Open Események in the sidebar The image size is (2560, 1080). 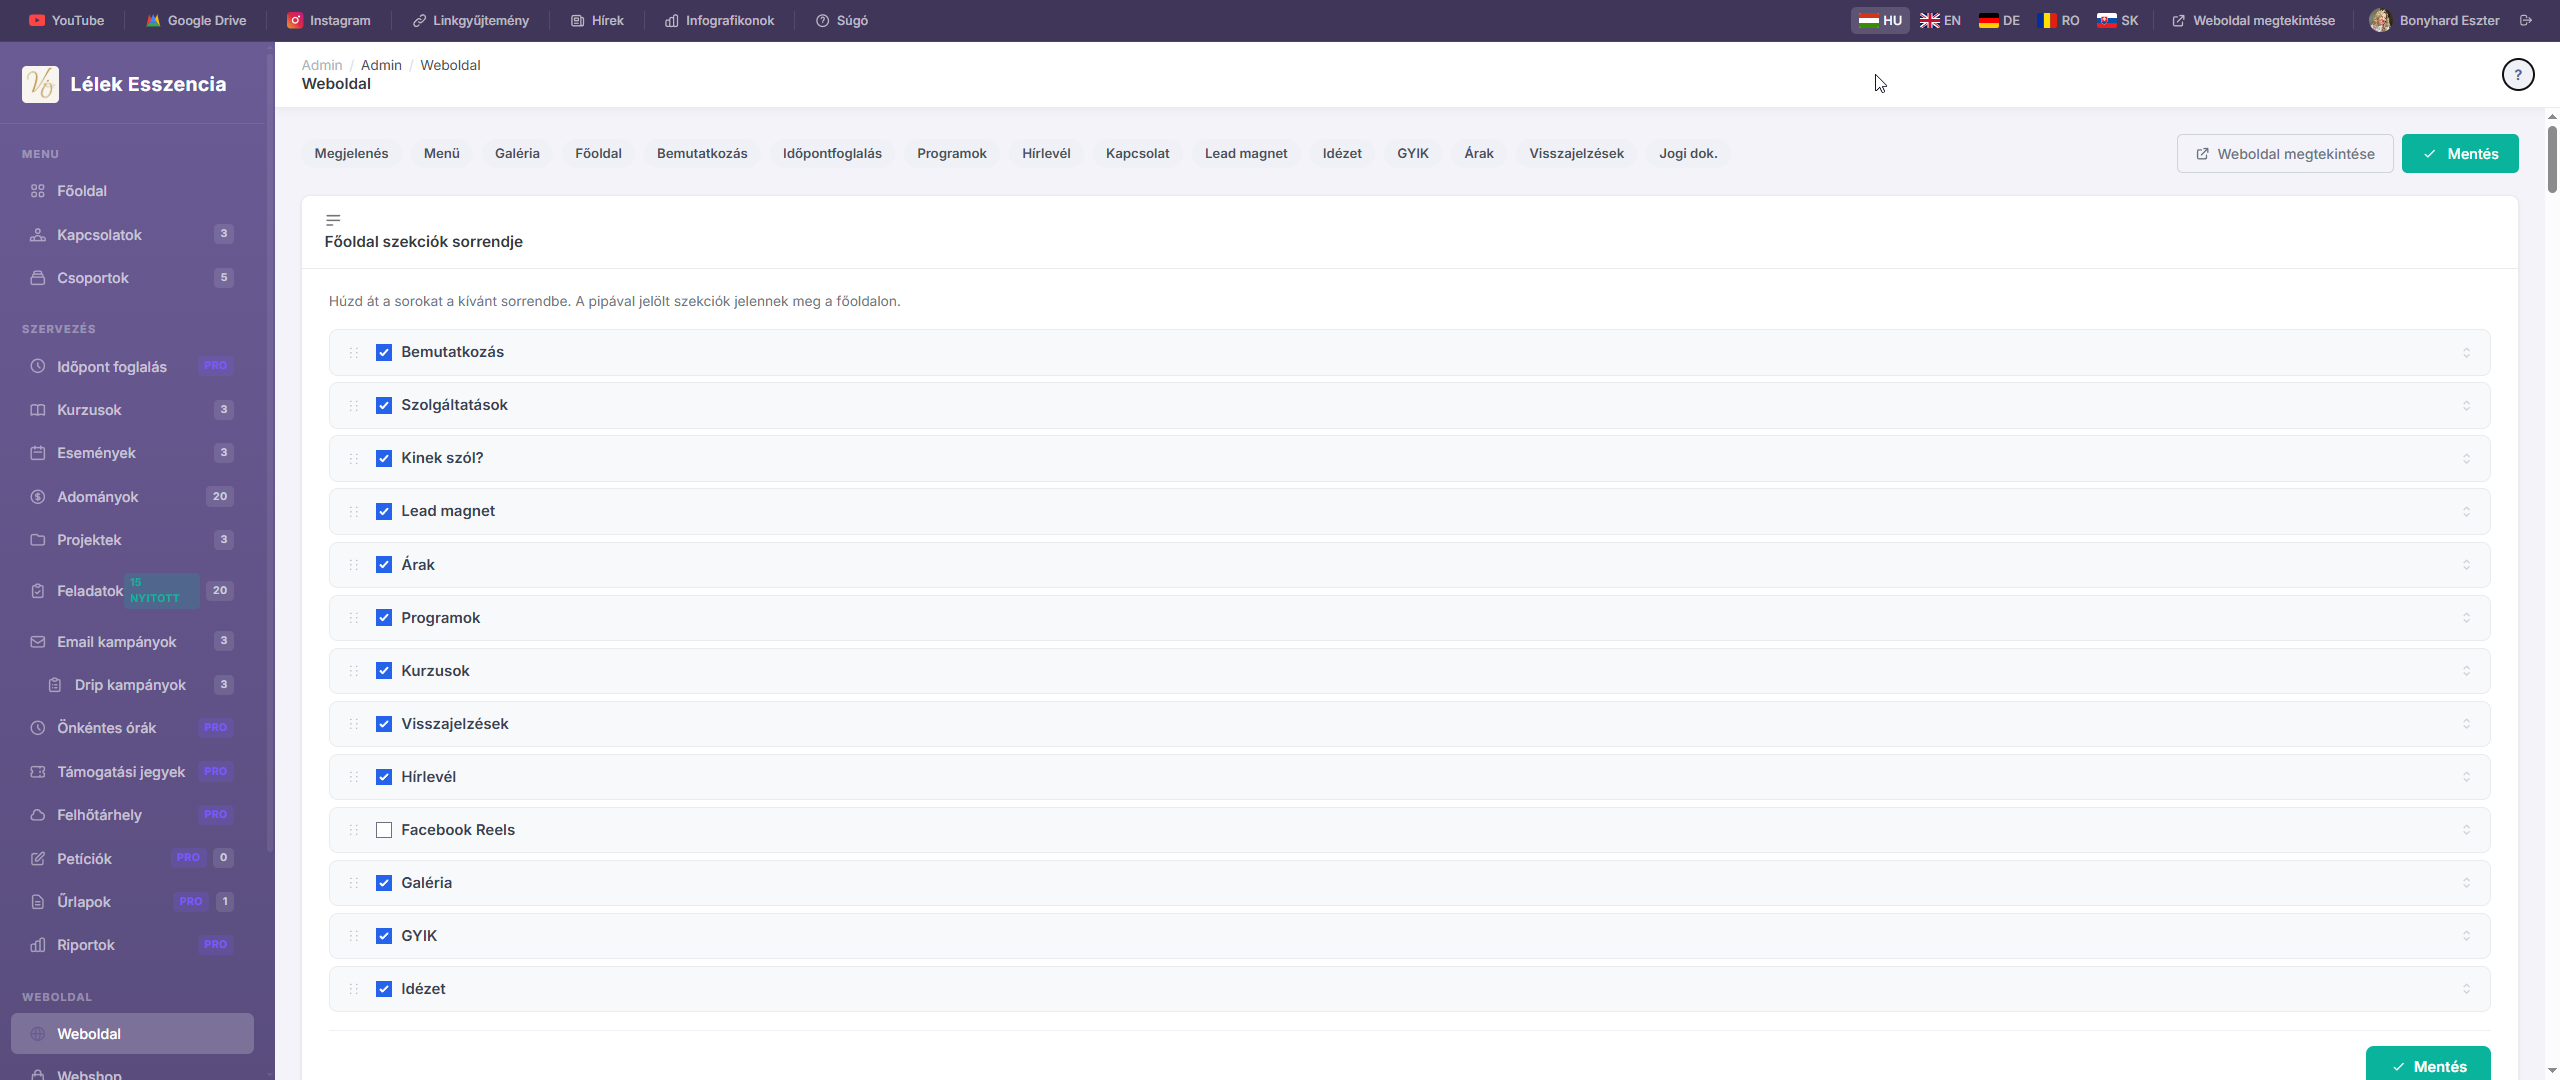point(132,453)
